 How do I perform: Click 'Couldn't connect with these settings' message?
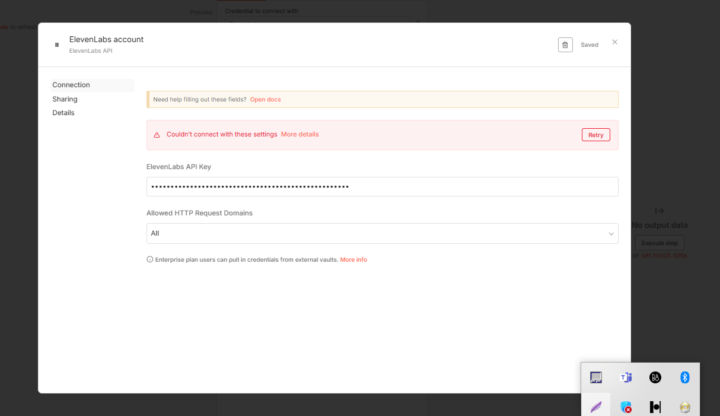coord(221,135)
